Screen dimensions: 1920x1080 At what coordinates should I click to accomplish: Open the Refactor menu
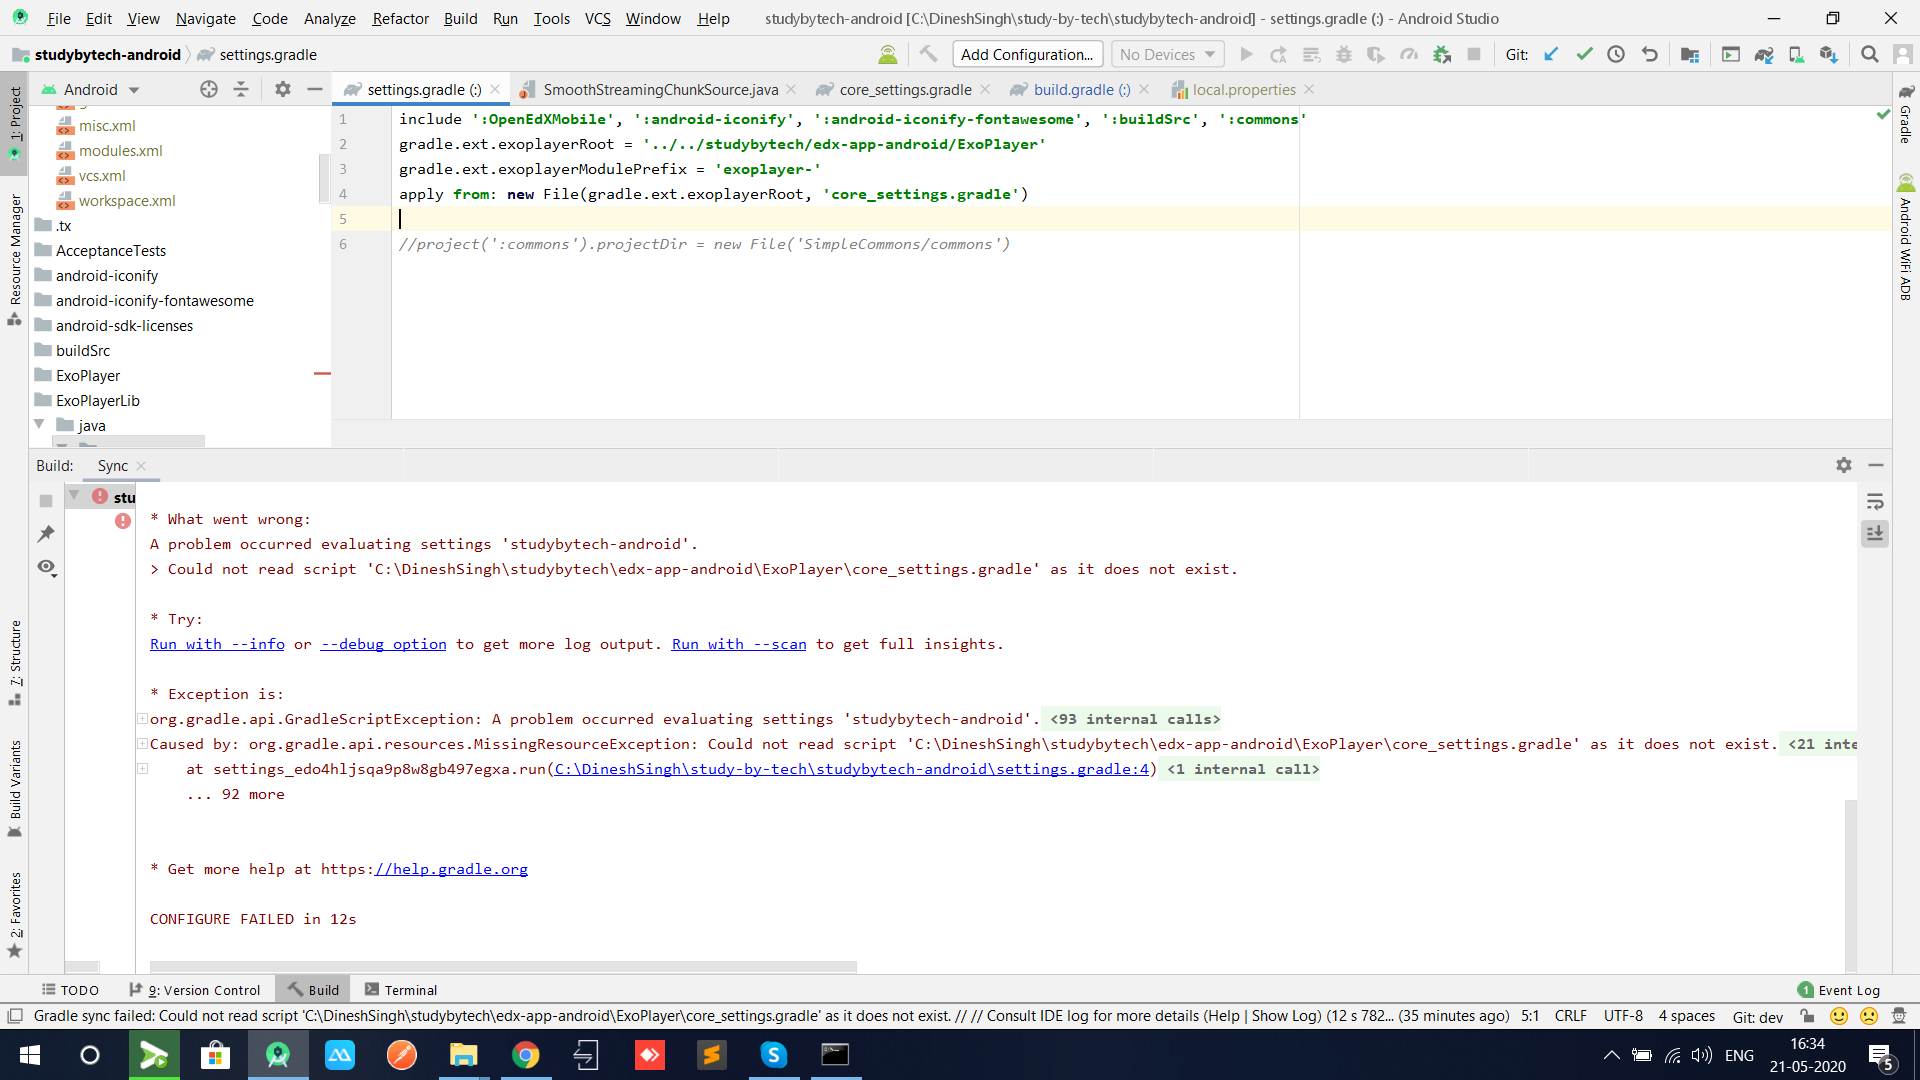coord(399,18)
